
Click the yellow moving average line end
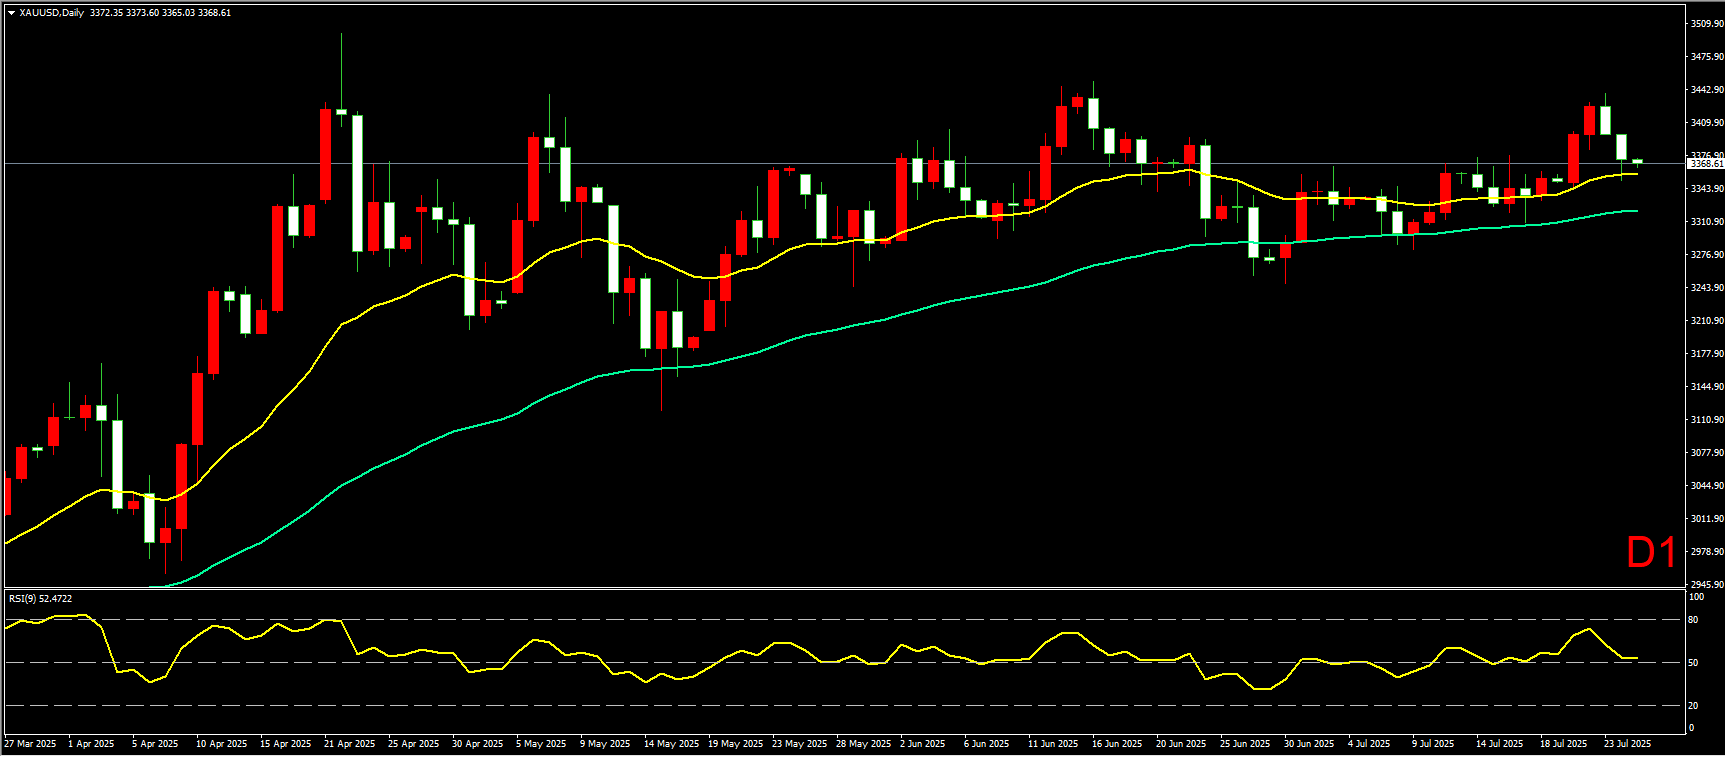click(1636, 174)
